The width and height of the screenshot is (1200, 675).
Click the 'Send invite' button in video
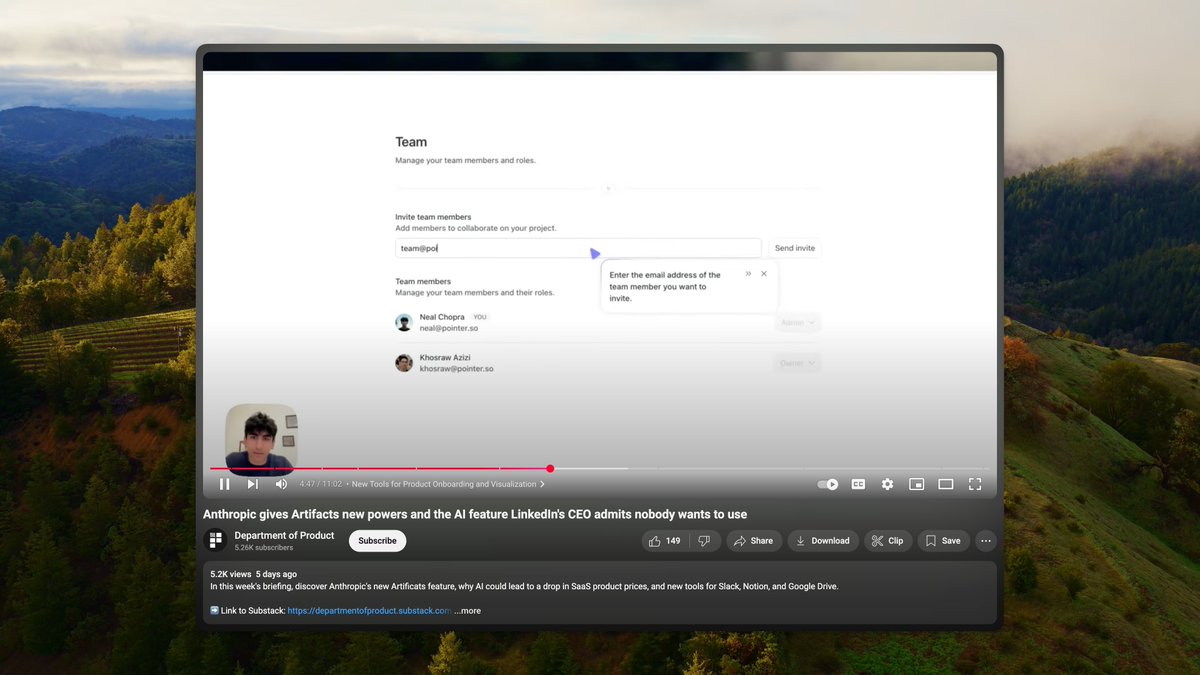click(795, 248)
